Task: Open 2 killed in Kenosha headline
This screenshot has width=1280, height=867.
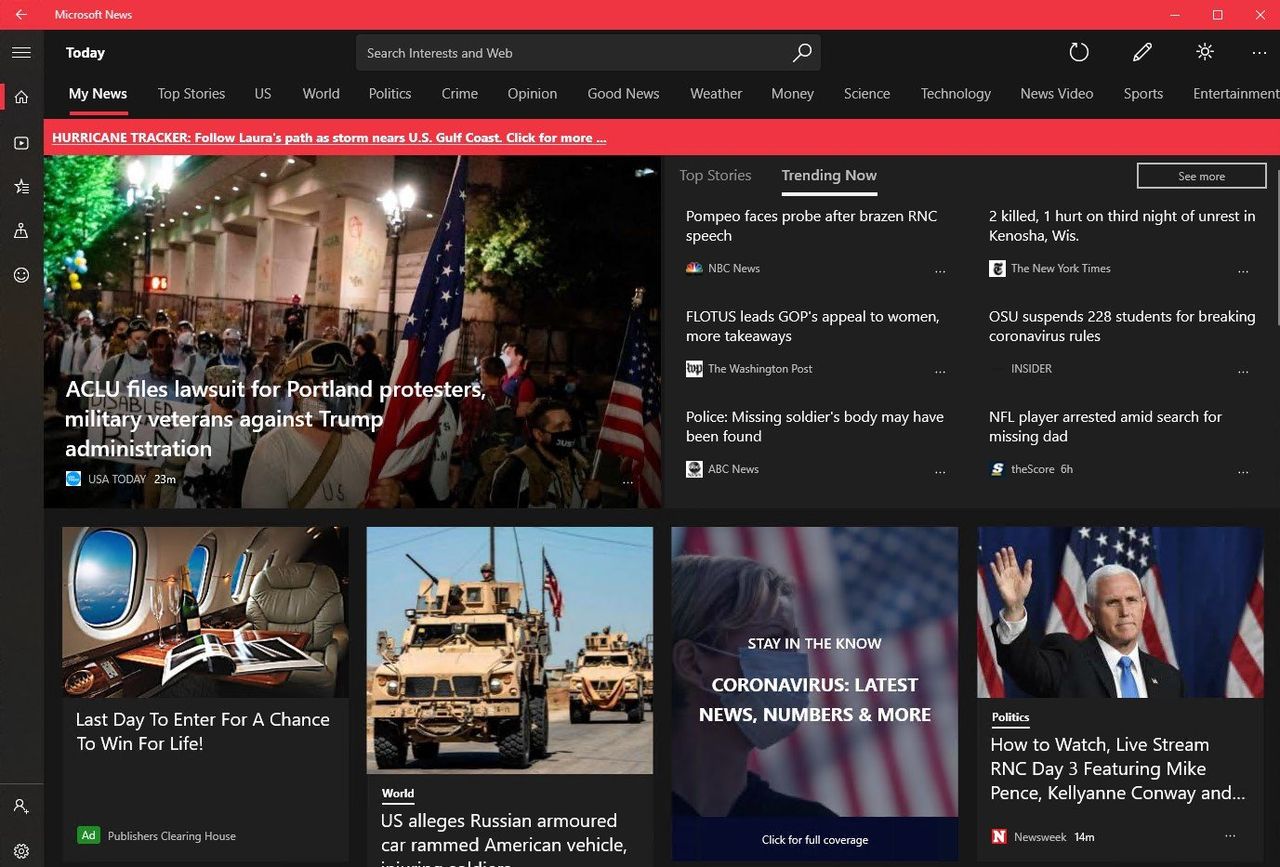Action: 1122,226
